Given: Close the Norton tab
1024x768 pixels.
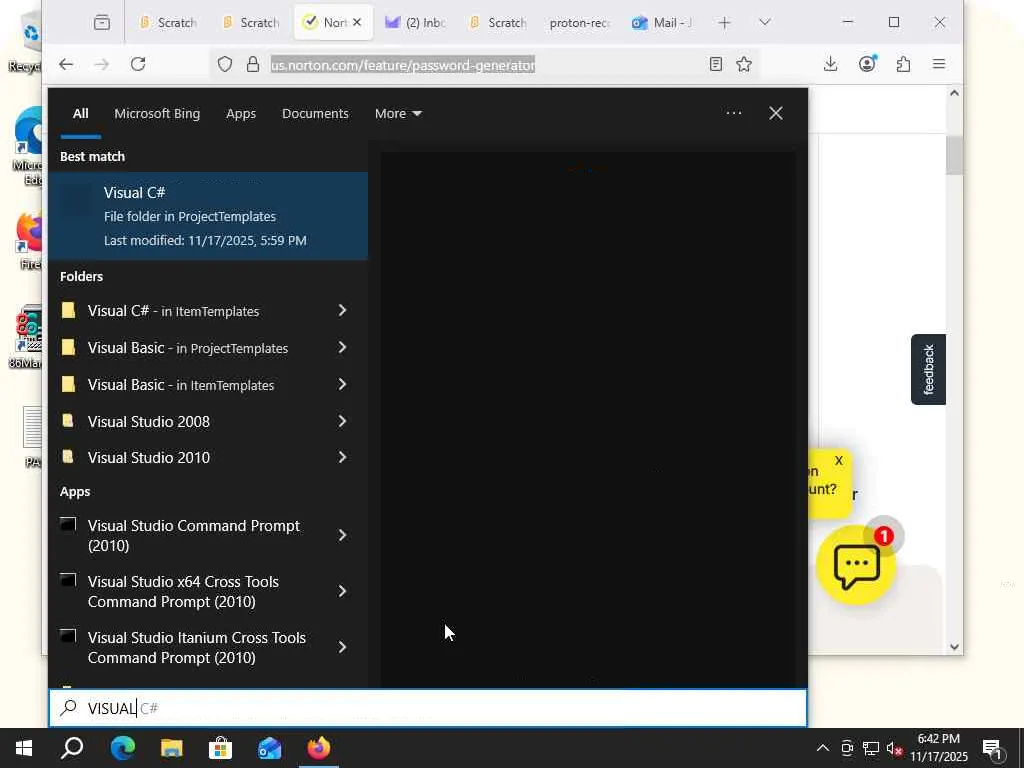Looking at the screenshot, I should click(x=357, y=22).
